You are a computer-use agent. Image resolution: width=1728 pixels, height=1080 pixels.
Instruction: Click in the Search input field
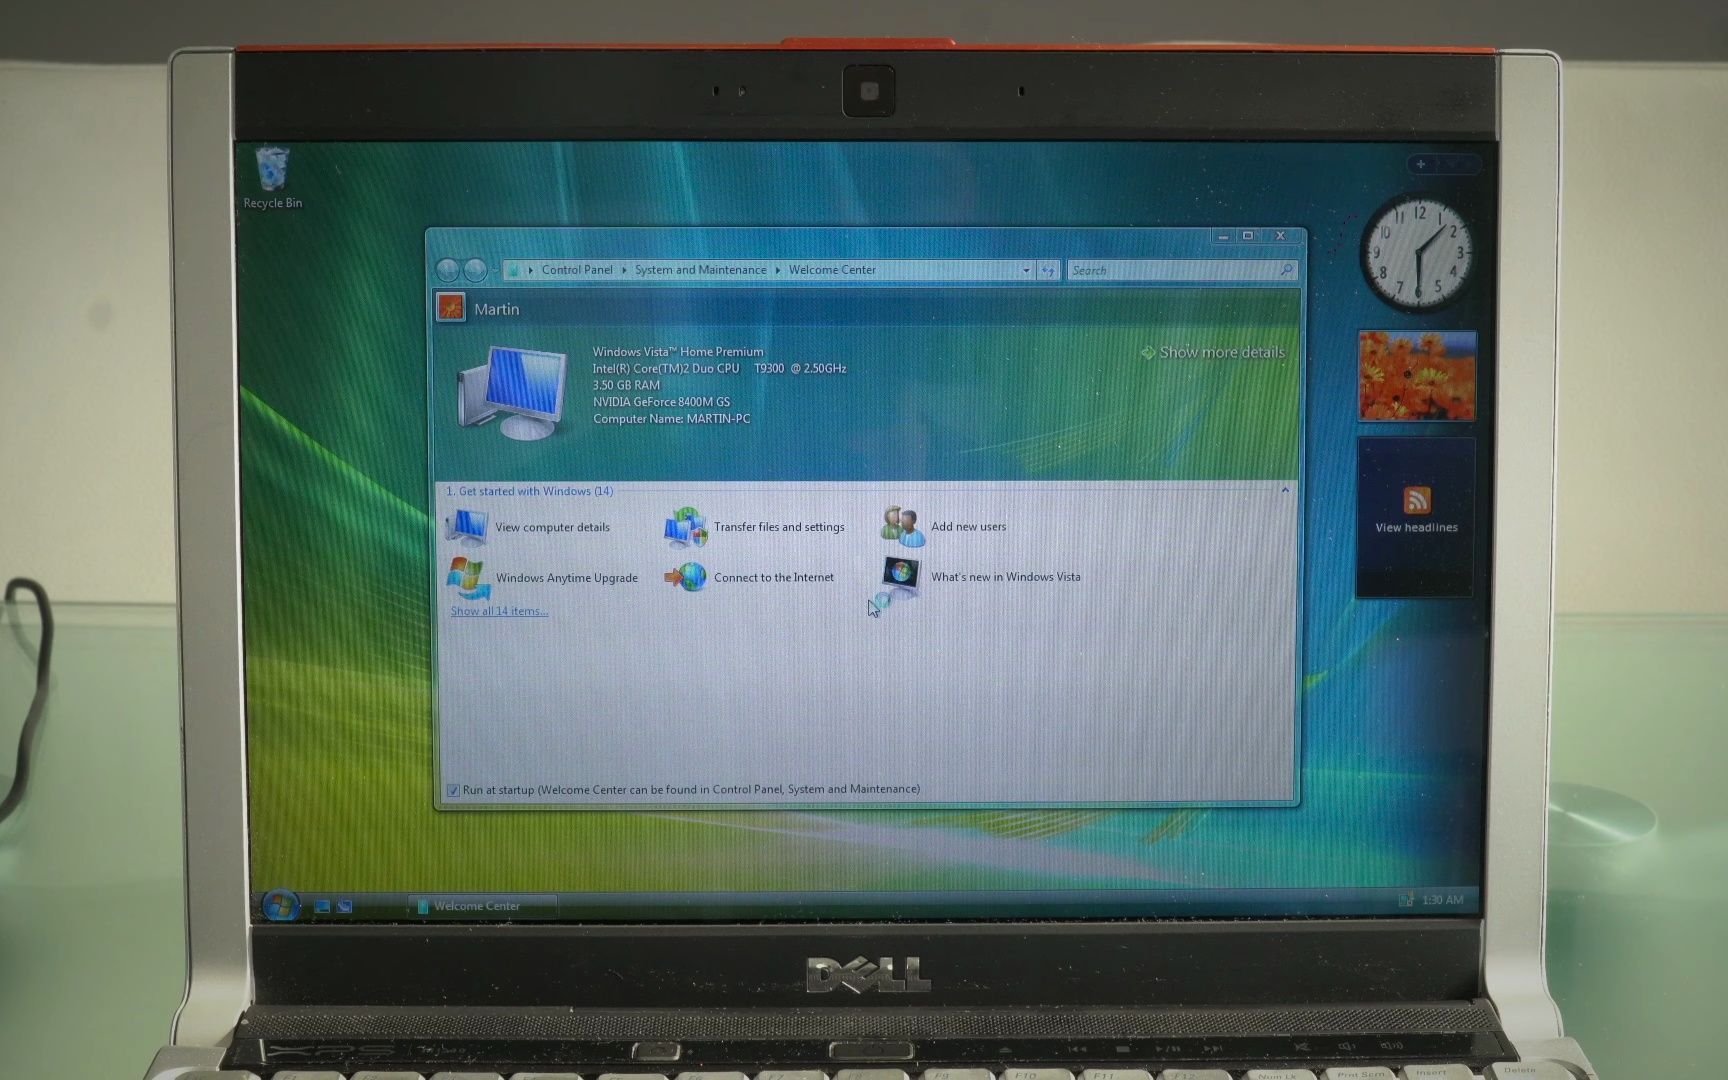pos(1172,270)
